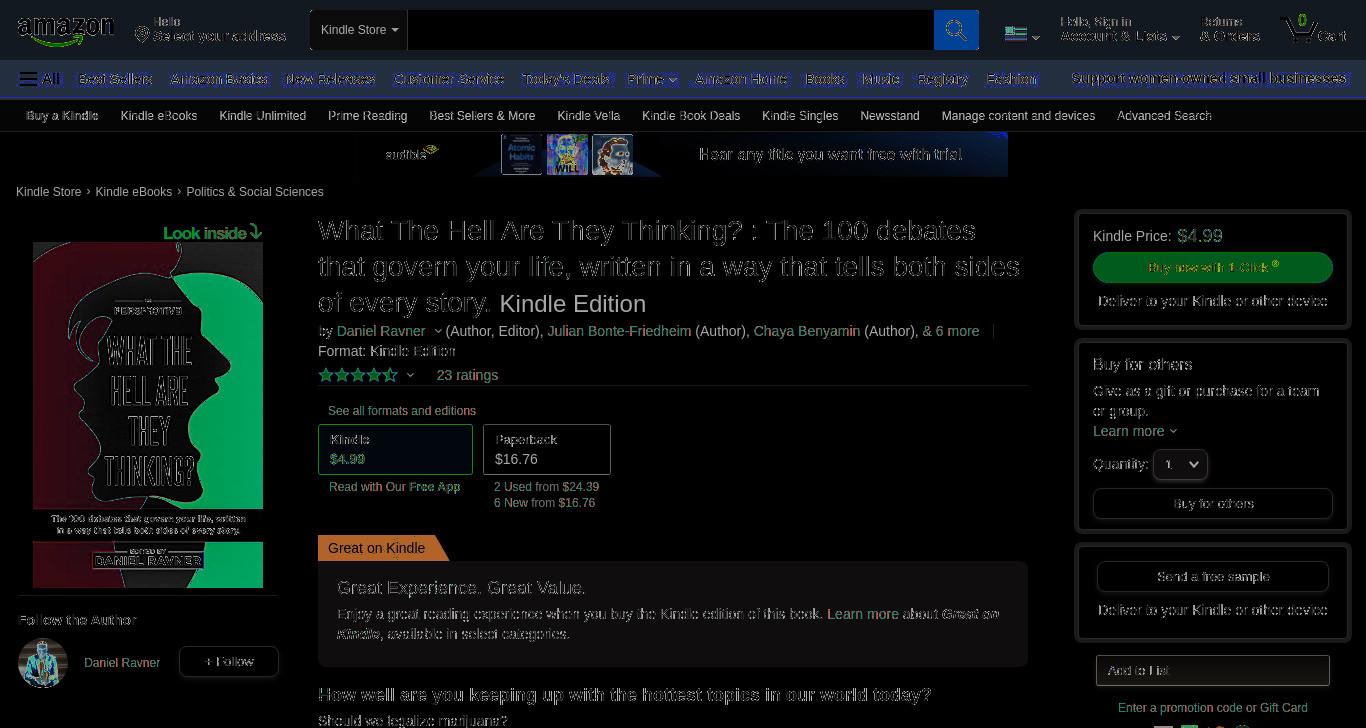Open Amazon Basics nav item
The height and width of the screenshot is (728, 1366).
coord(219,79)
